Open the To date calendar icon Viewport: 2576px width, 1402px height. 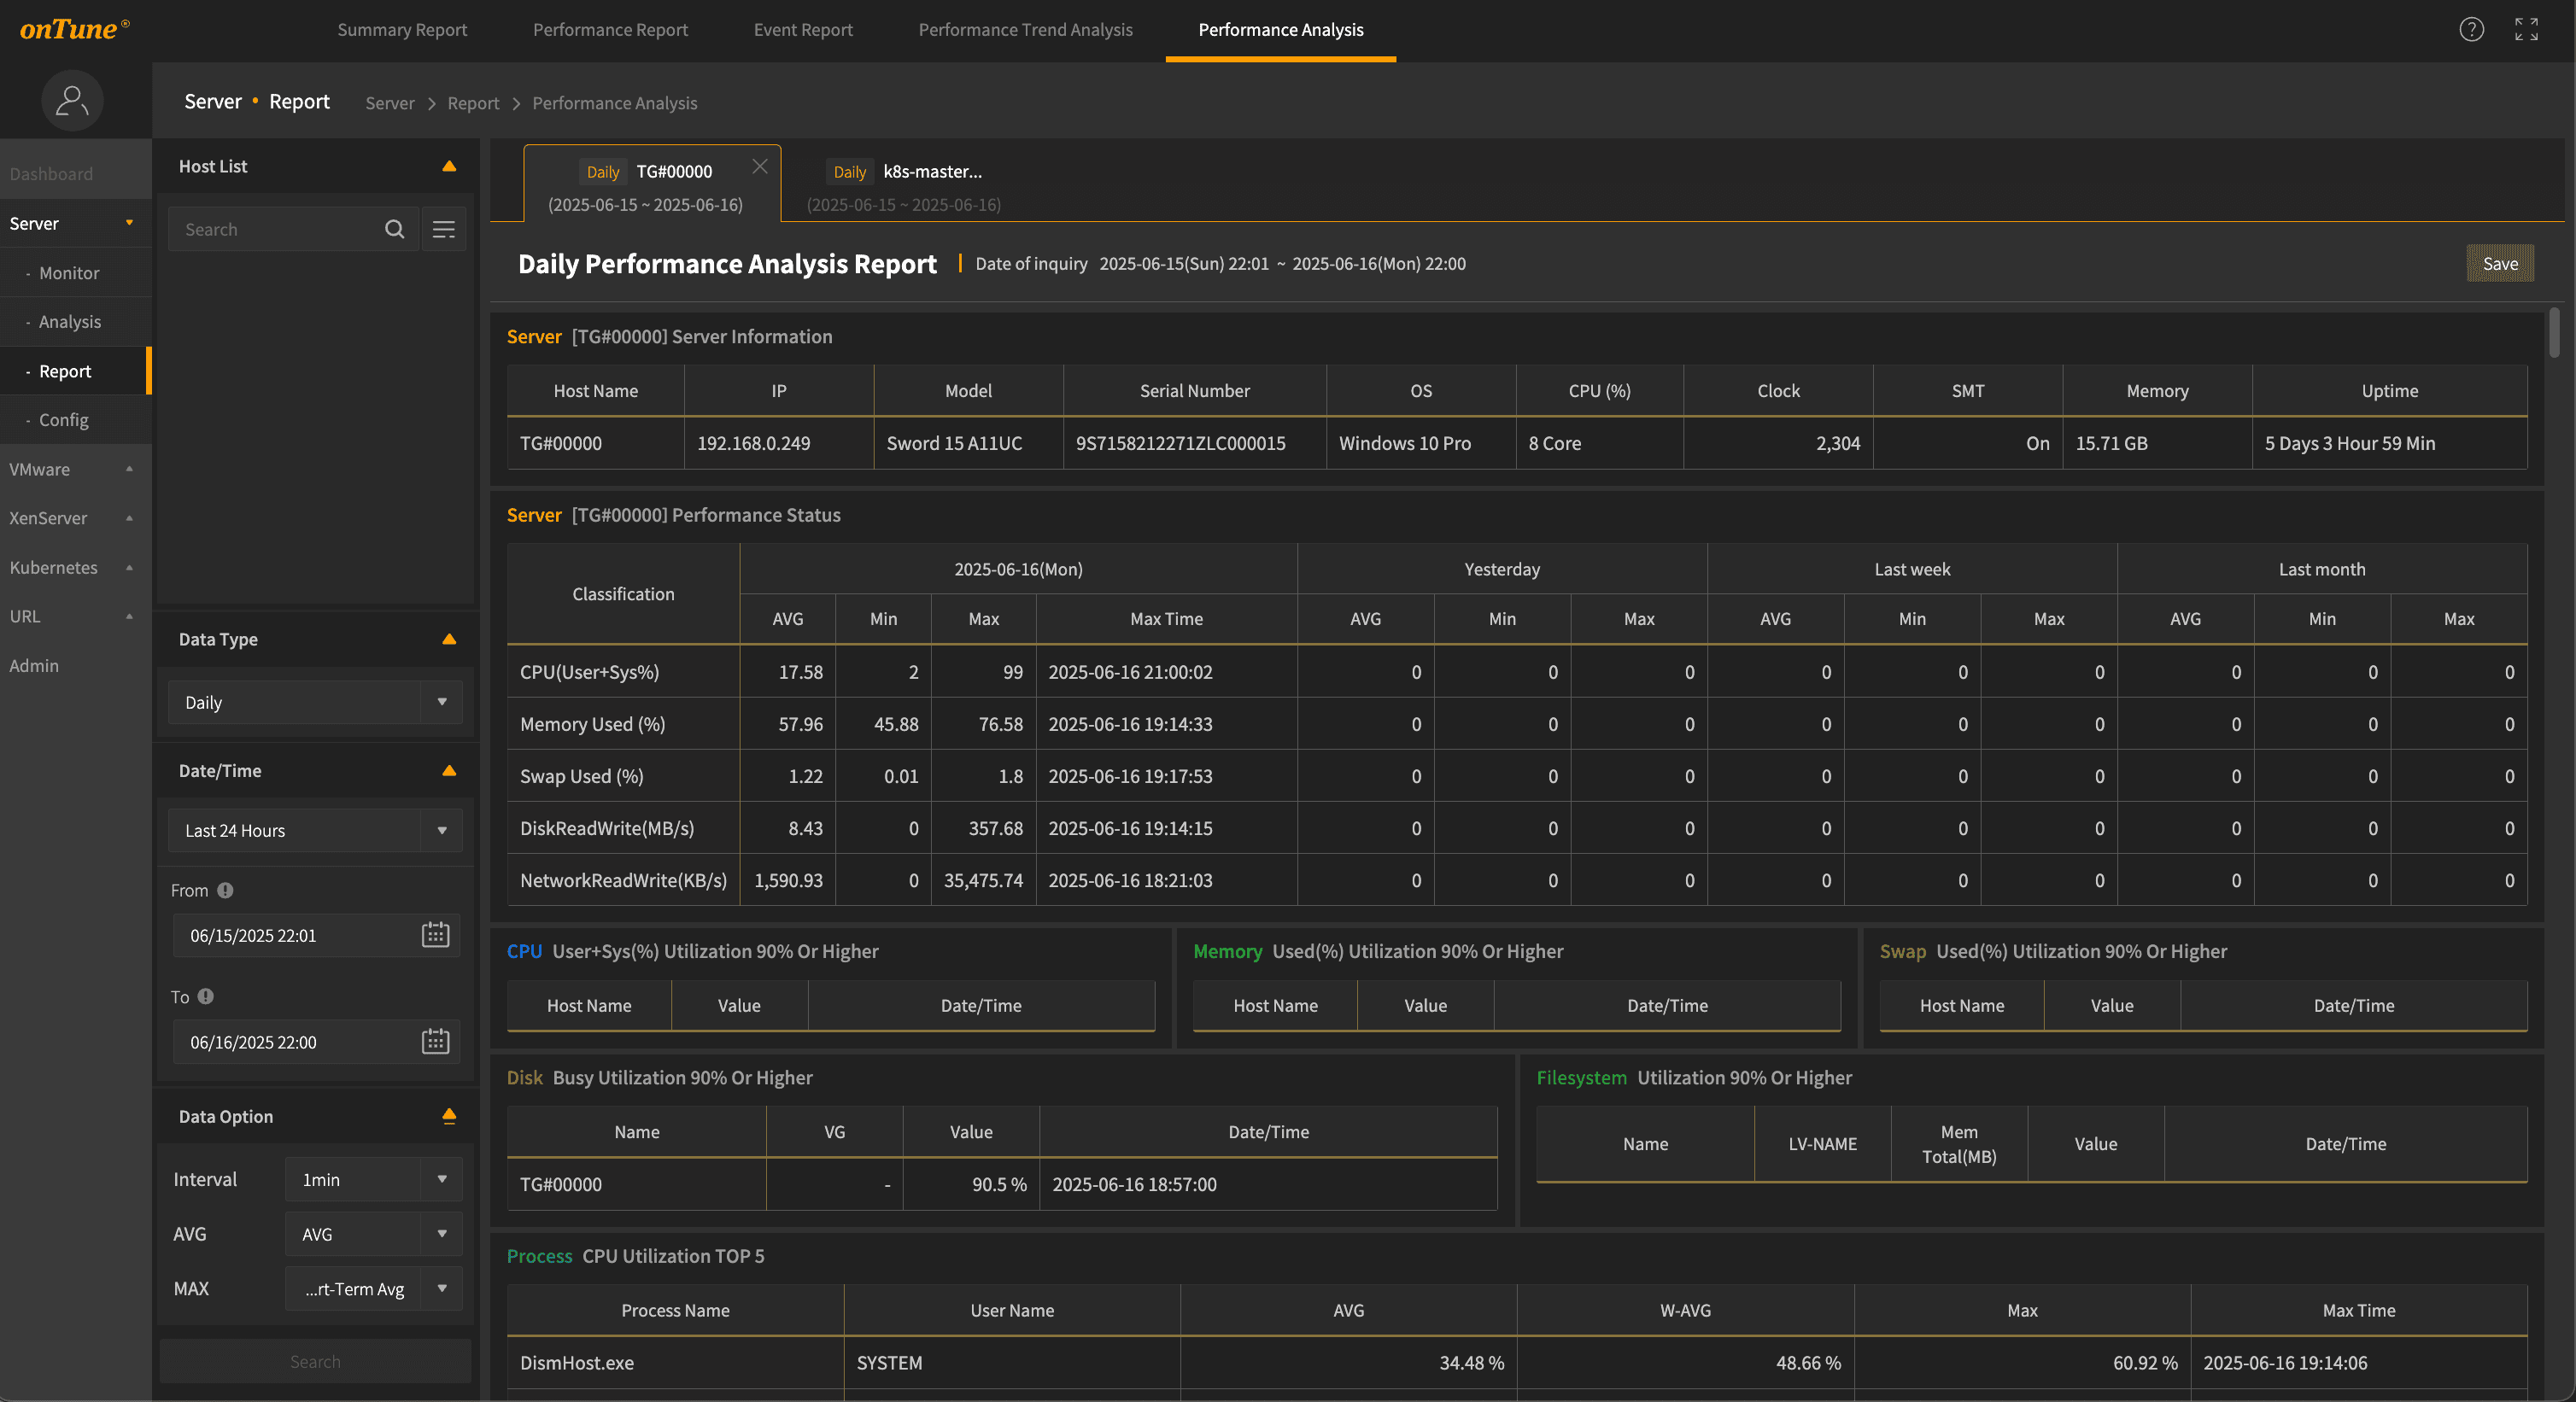pos(435,1042)
